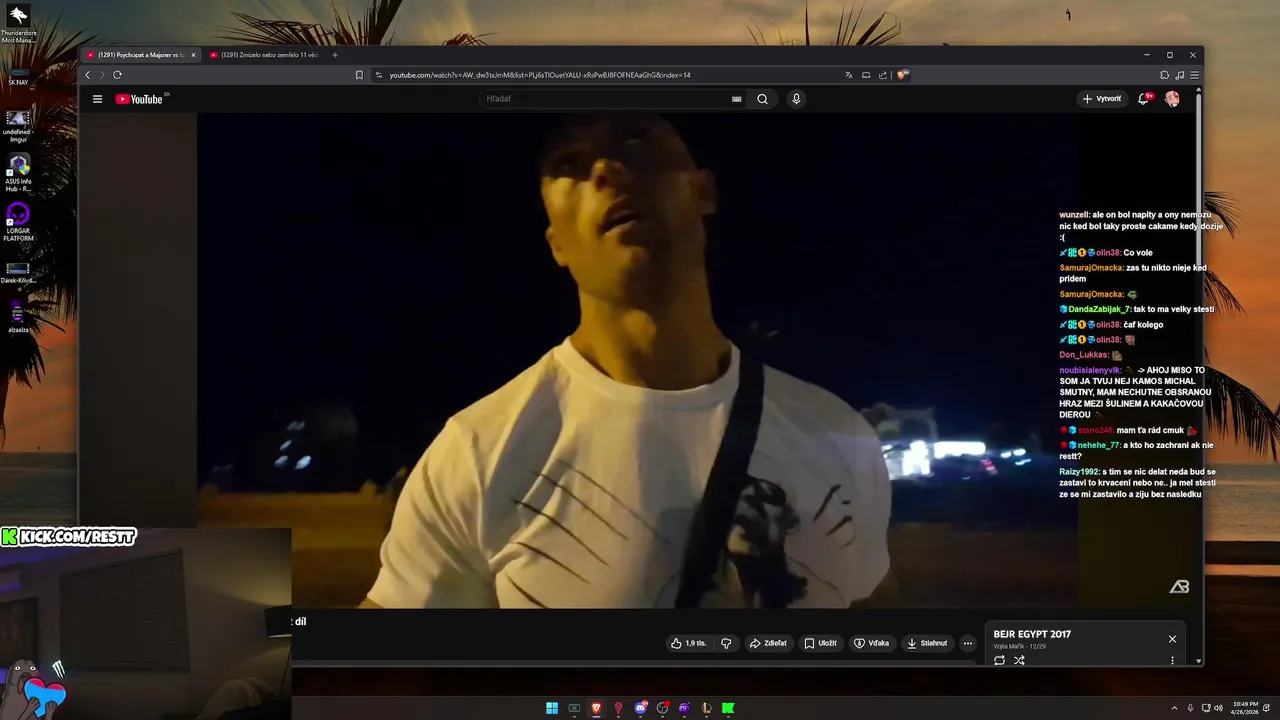Open undefined - Imgur desktop file

[x=18, y=126]
